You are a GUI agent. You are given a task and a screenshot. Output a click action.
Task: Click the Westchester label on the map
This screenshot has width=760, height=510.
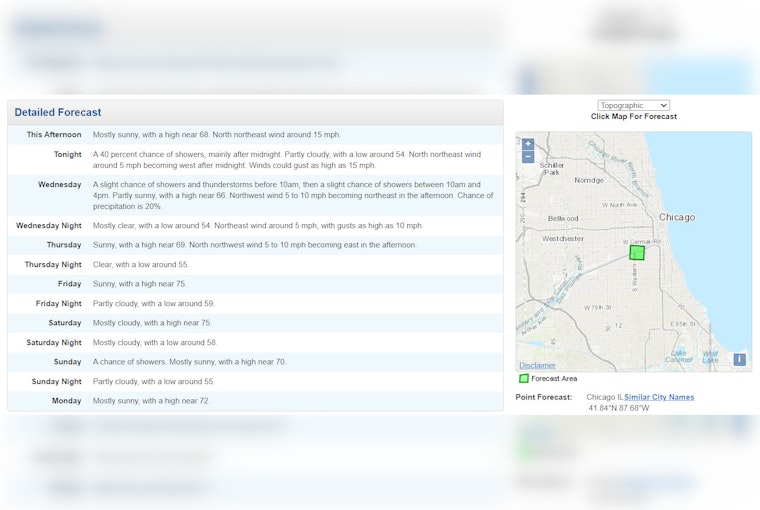[x=563, y=239]
